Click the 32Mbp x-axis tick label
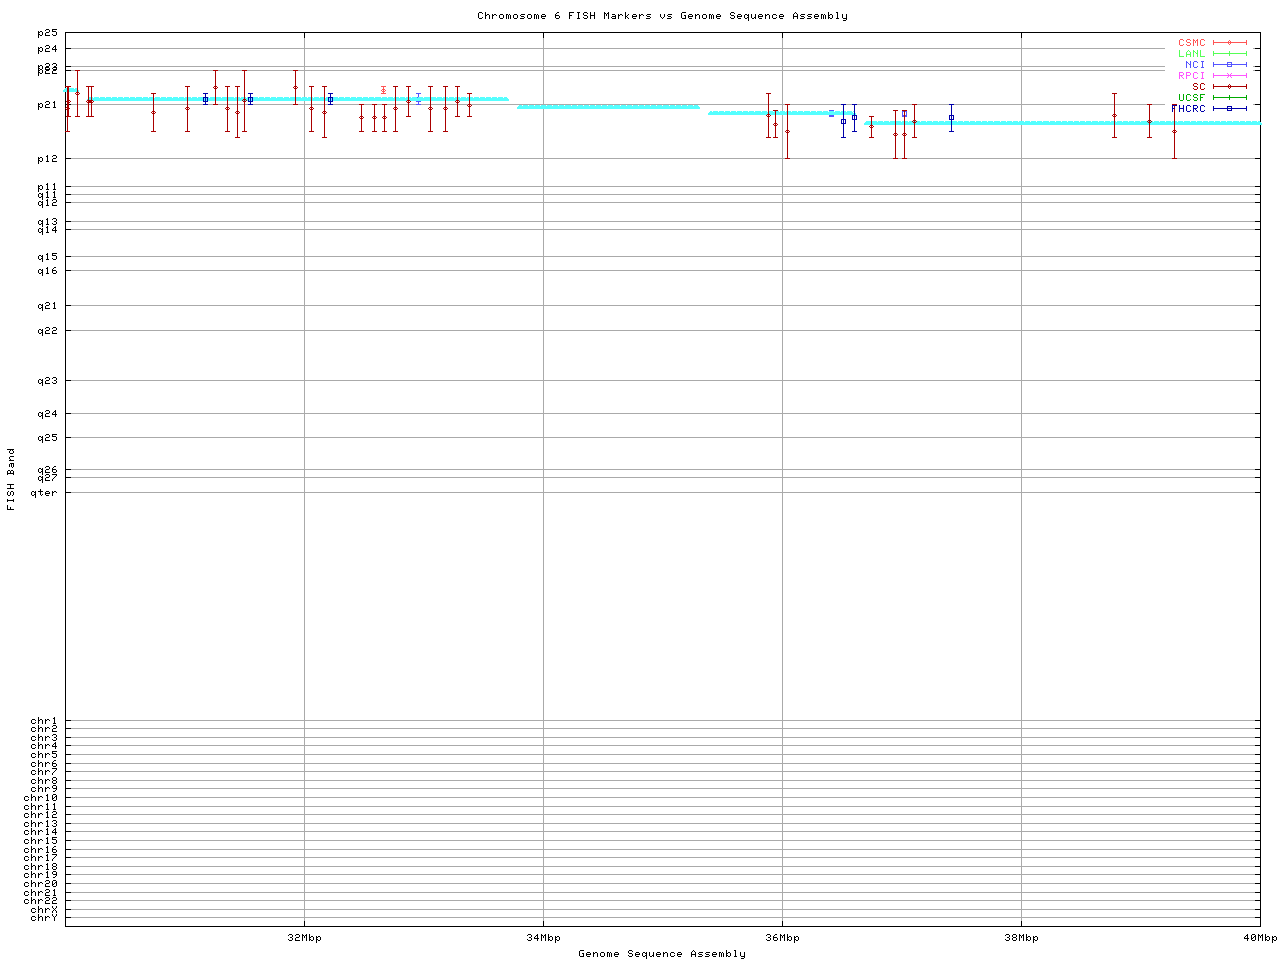 (304, 938)
